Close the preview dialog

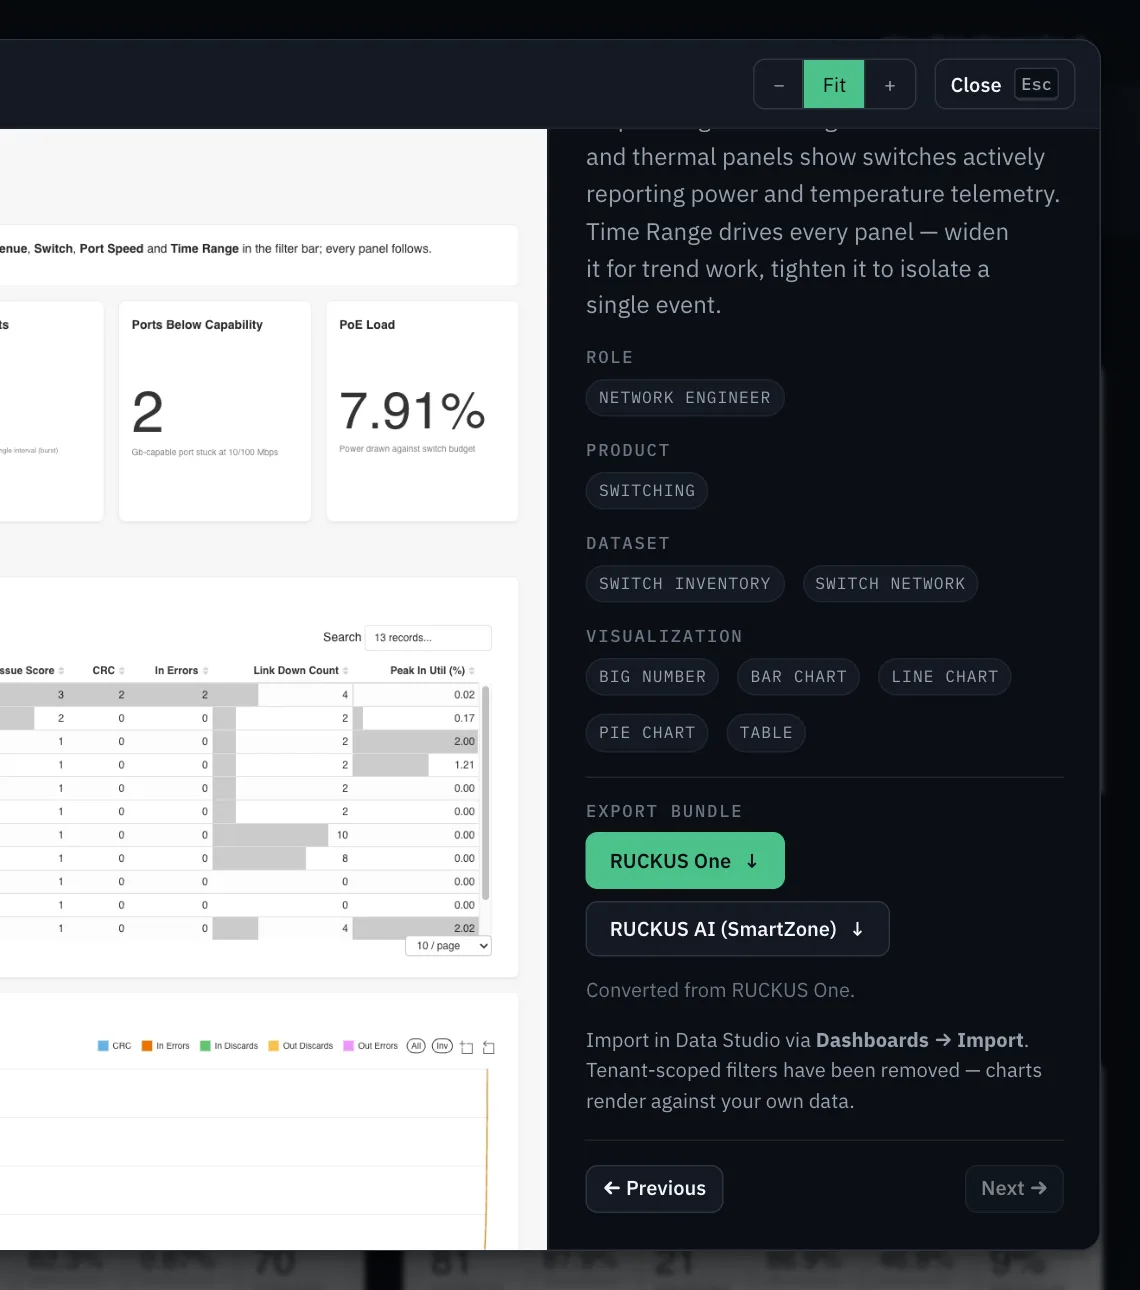[1004, 84]
